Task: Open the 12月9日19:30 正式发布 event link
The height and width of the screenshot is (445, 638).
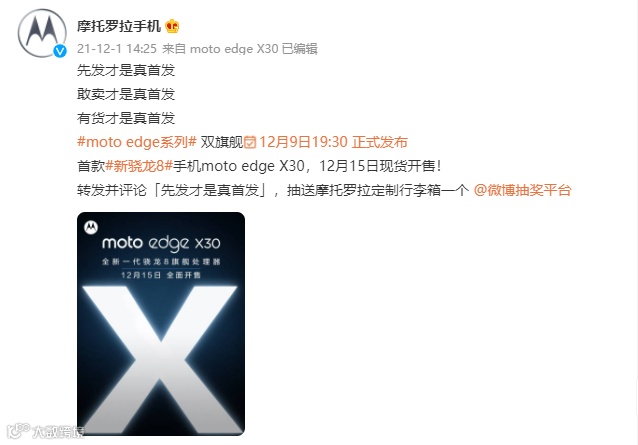Action: [x=333, y=142]
